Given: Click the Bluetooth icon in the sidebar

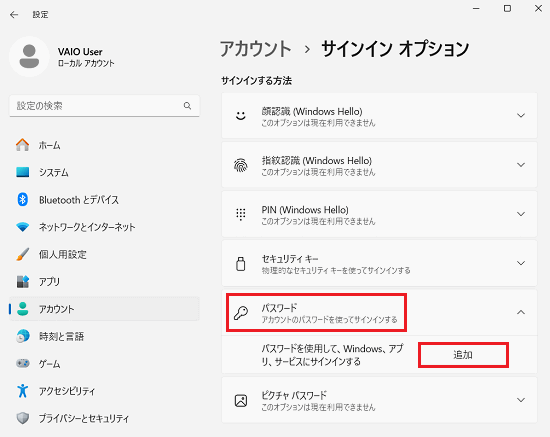Looking at the screenshot, I should (x=22, y=200).
